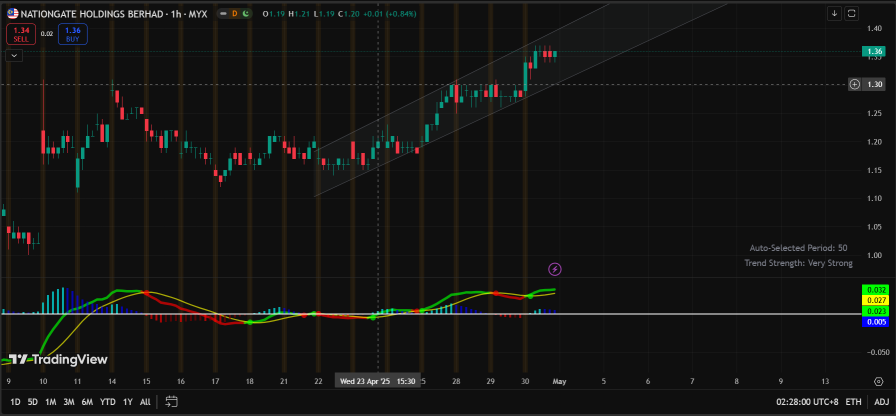The height and width of the screenshot is (416, 896).
Task: Click the Wed 23 Apr '25 date label
Action: click(378, 381)
